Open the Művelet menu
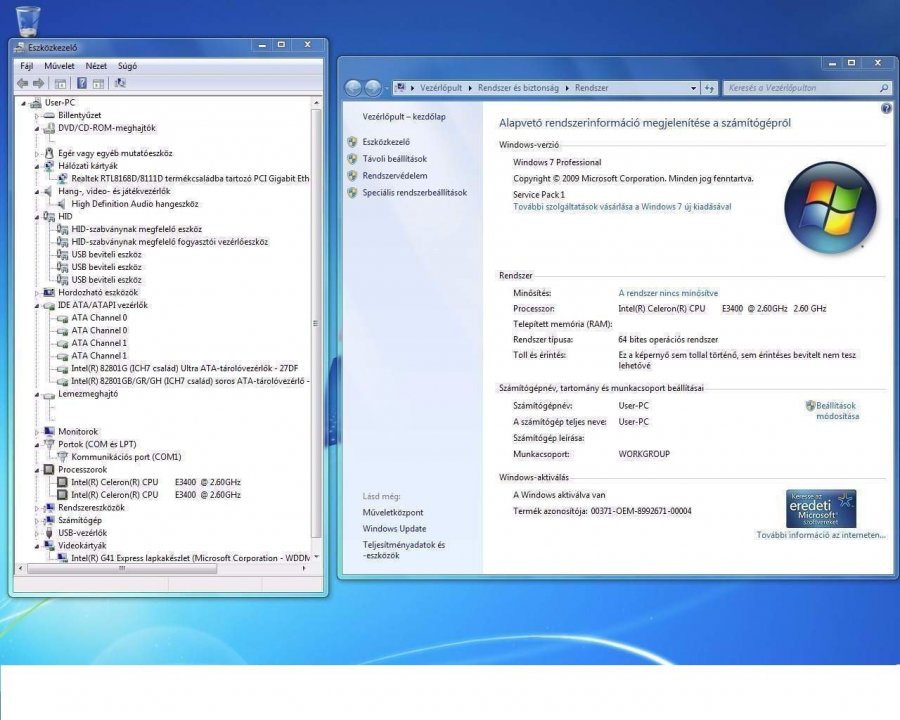Image resolution: width=900 pixels, height=720 pixels. pyautogui.click(x=59, y=66)
